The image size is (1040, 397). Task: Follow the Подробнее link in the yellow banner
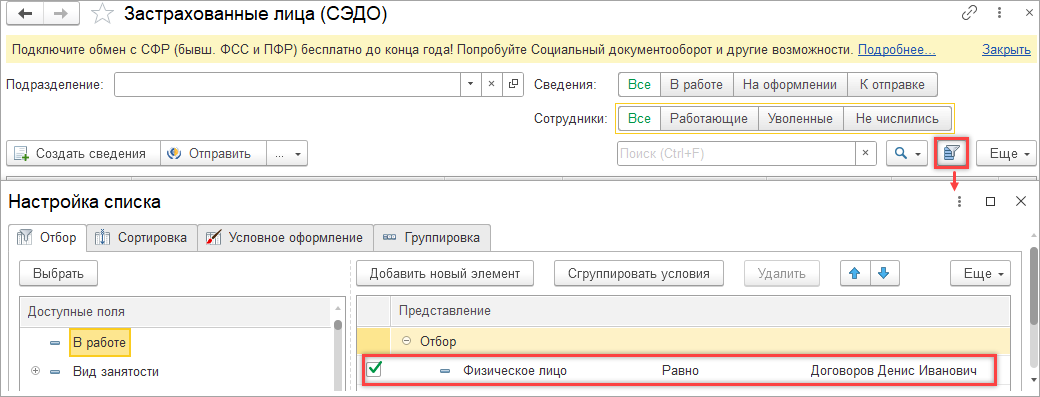[897, 50]
